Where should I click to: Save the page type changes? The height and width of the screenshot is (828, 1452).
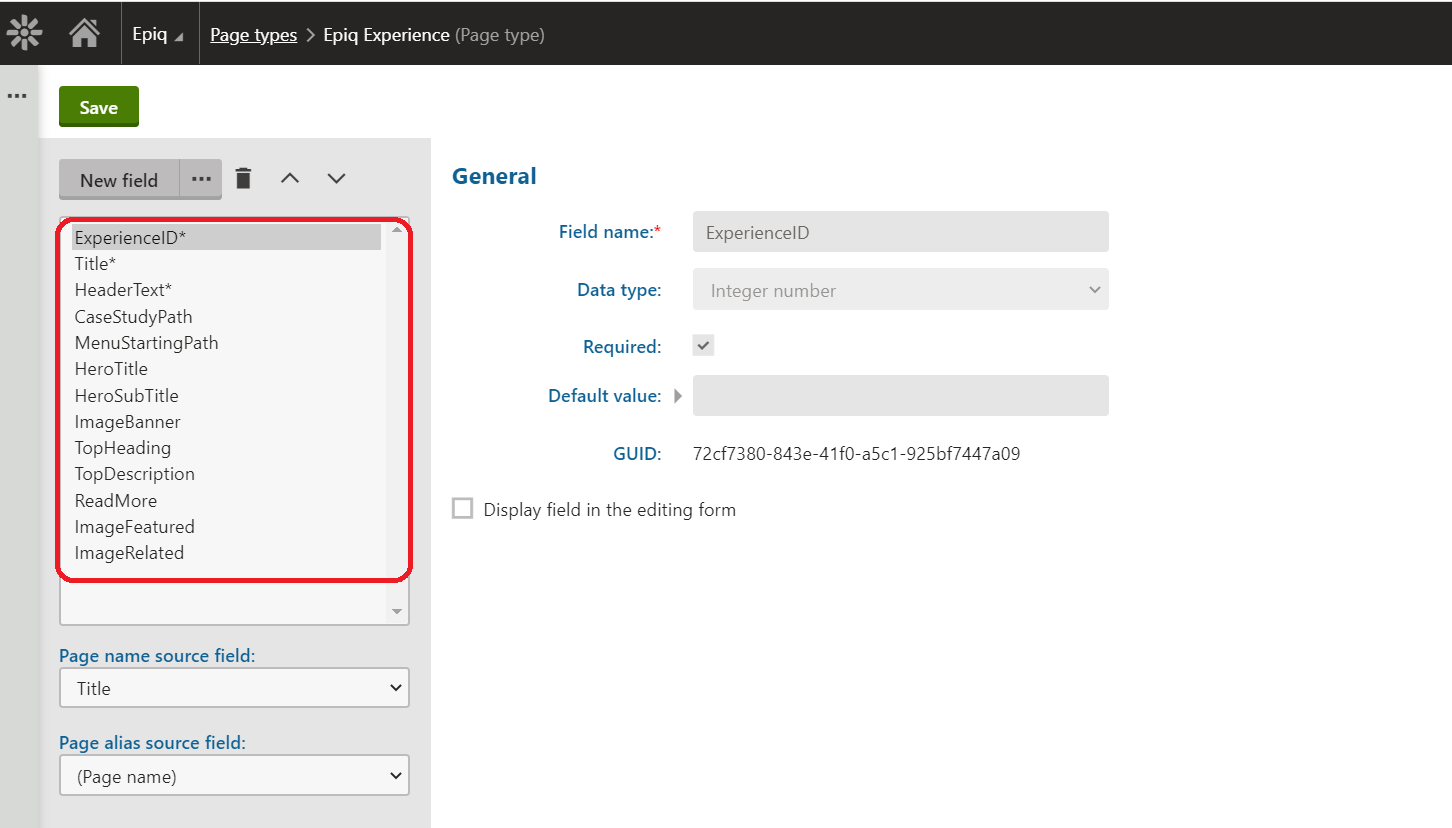[x=98, y=106]
